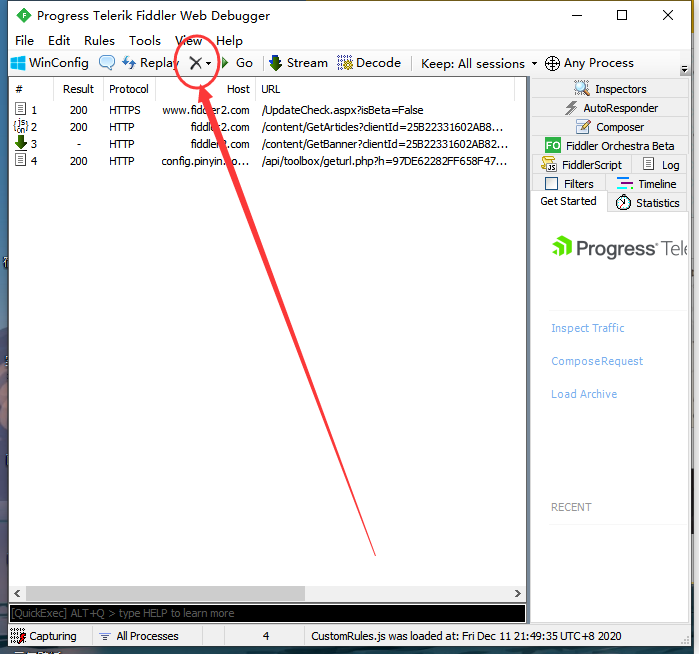Switch to the Timeline tab
Viewport: 699px width, 654px height.
(646, 184)
